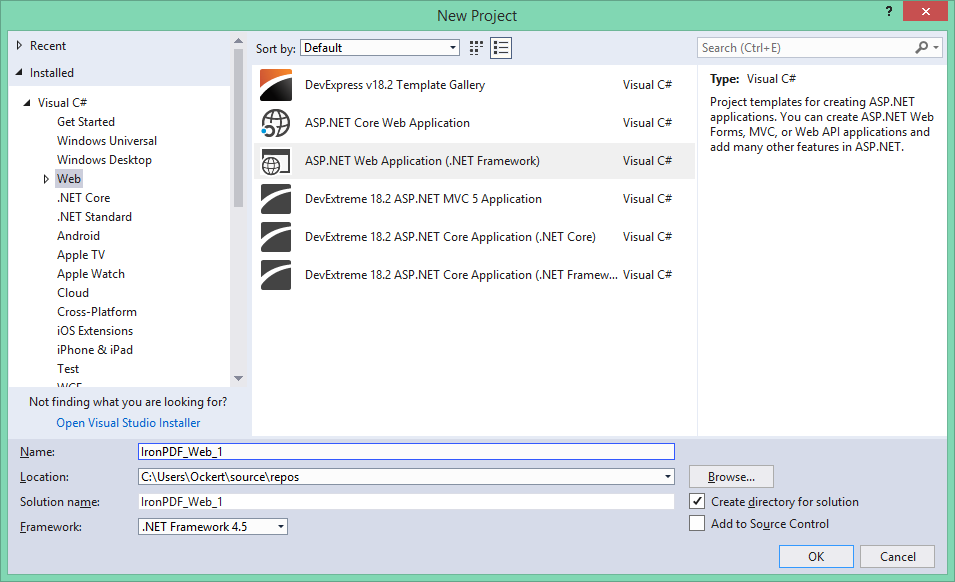
Task: Close the New Project dialog
Action: (x=925, y=12)
